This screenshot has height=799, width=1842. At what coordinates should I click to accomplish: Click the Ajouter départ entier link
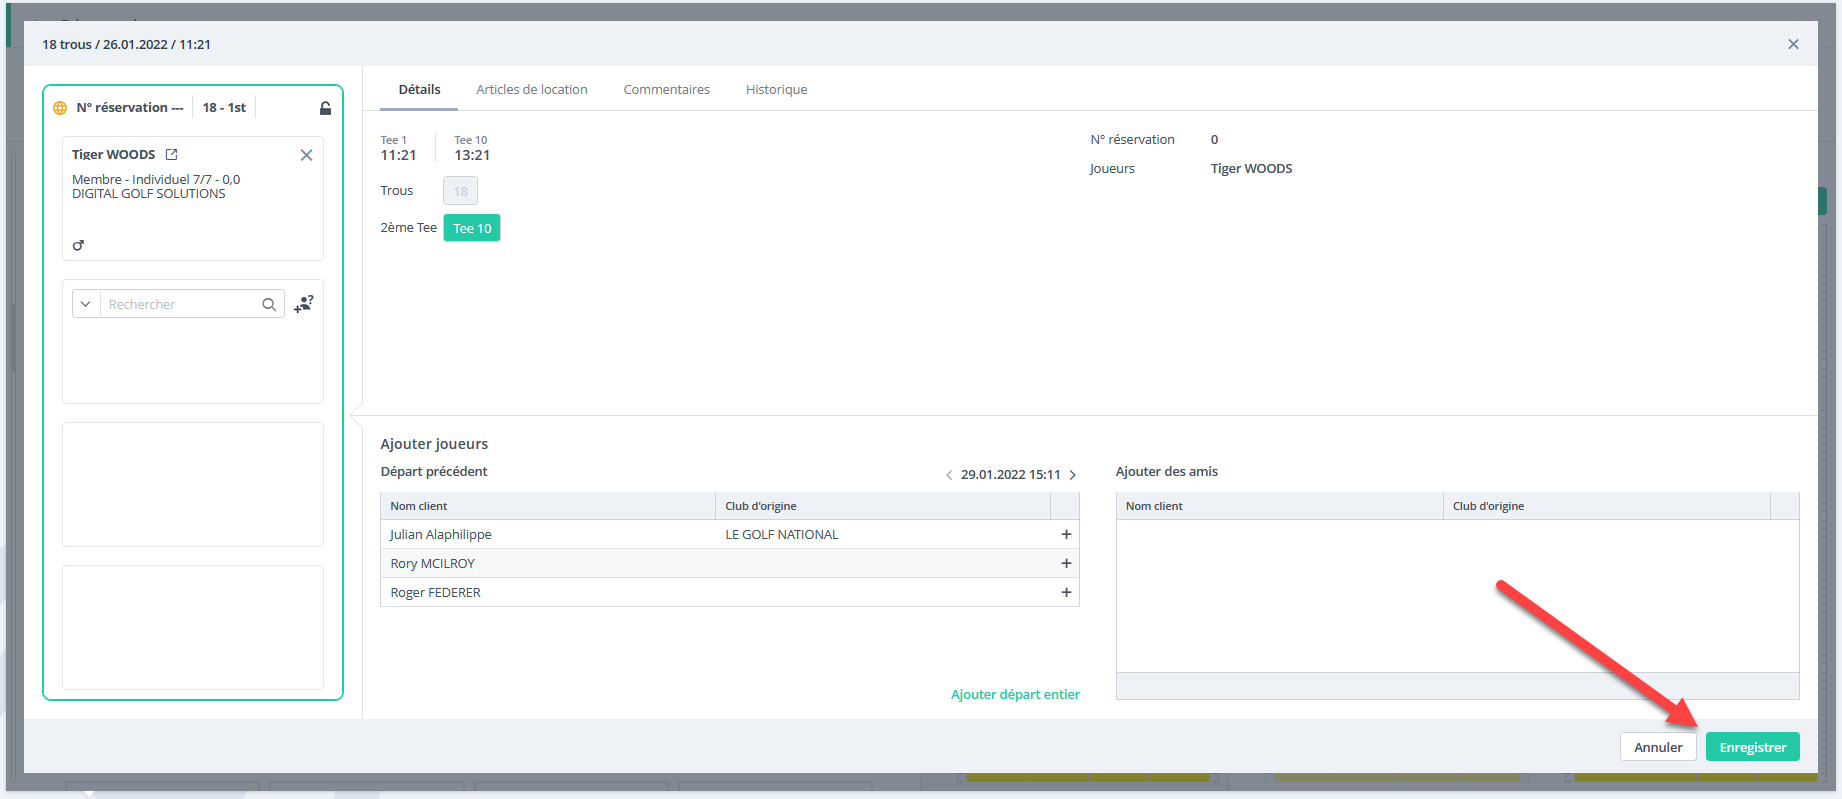coord(1015,694)
